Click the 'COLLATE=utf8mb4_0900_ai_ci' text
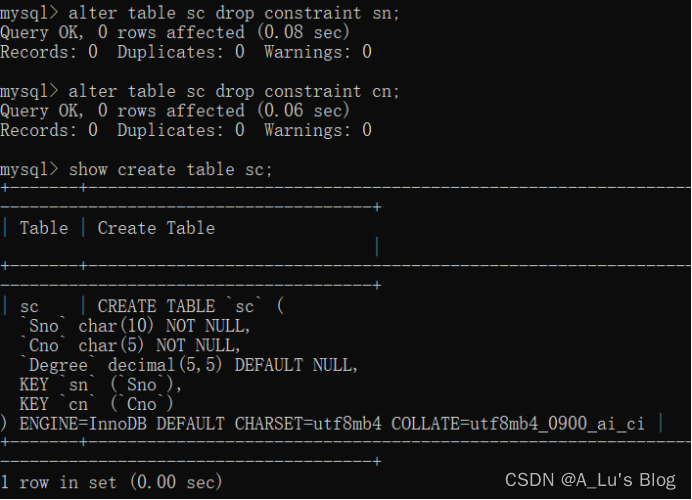The image size is (692, 500). point(518,424)
